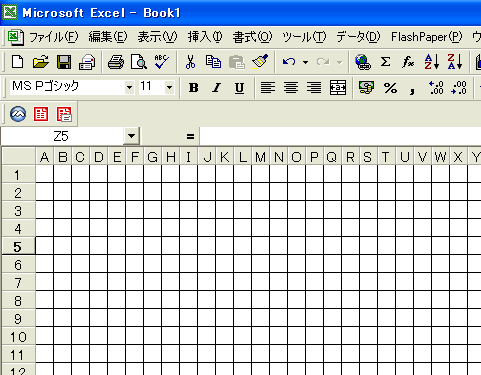Open the 表示(V) menu

[x=157, y=37]
